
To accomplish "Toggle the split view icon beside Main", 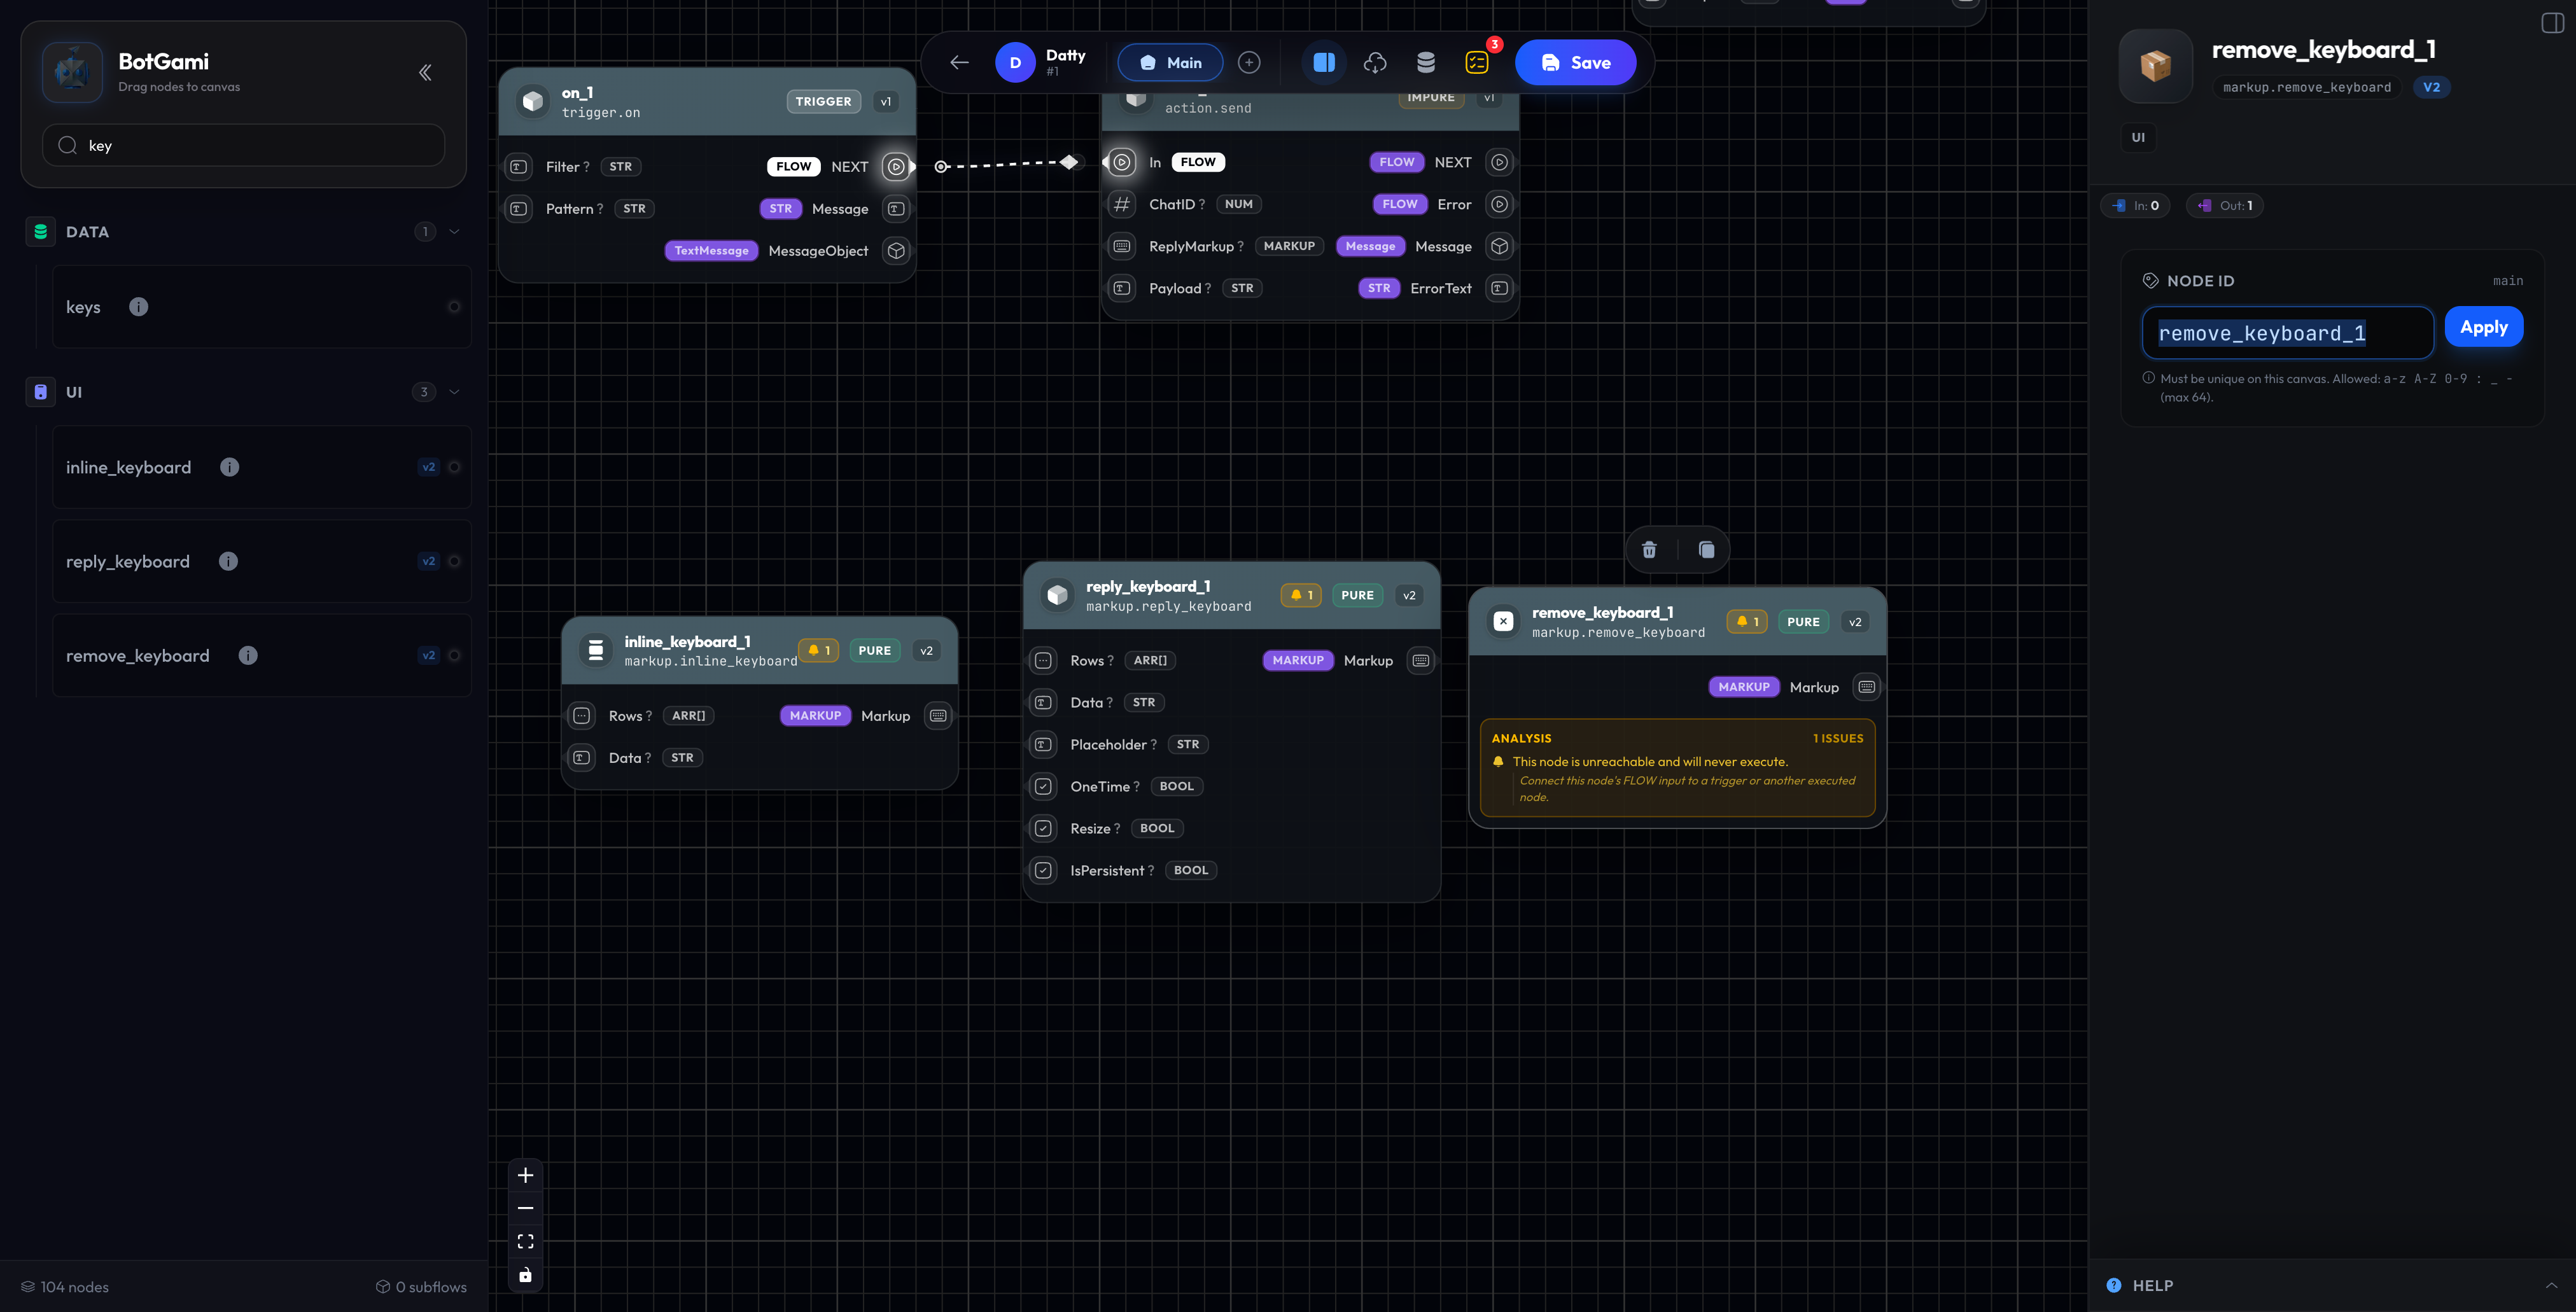I will pyautogui.click(x=1324, y=62).
